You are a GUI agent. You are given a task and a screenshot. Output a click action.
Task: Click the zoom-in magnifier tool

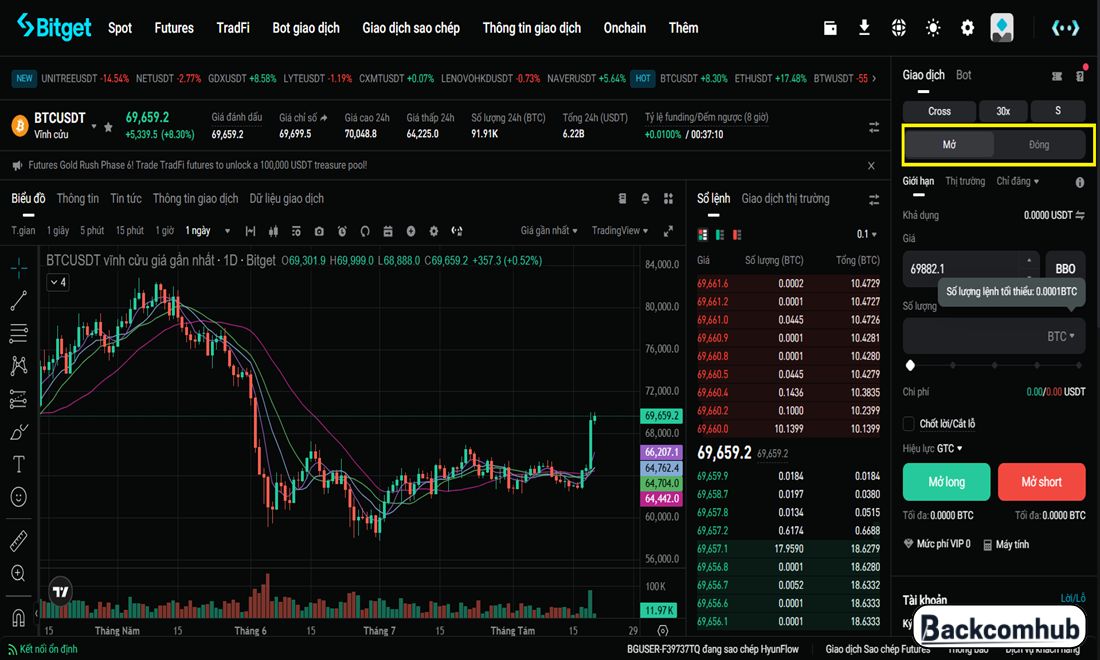pyautogui.click(x=19, y=574)
